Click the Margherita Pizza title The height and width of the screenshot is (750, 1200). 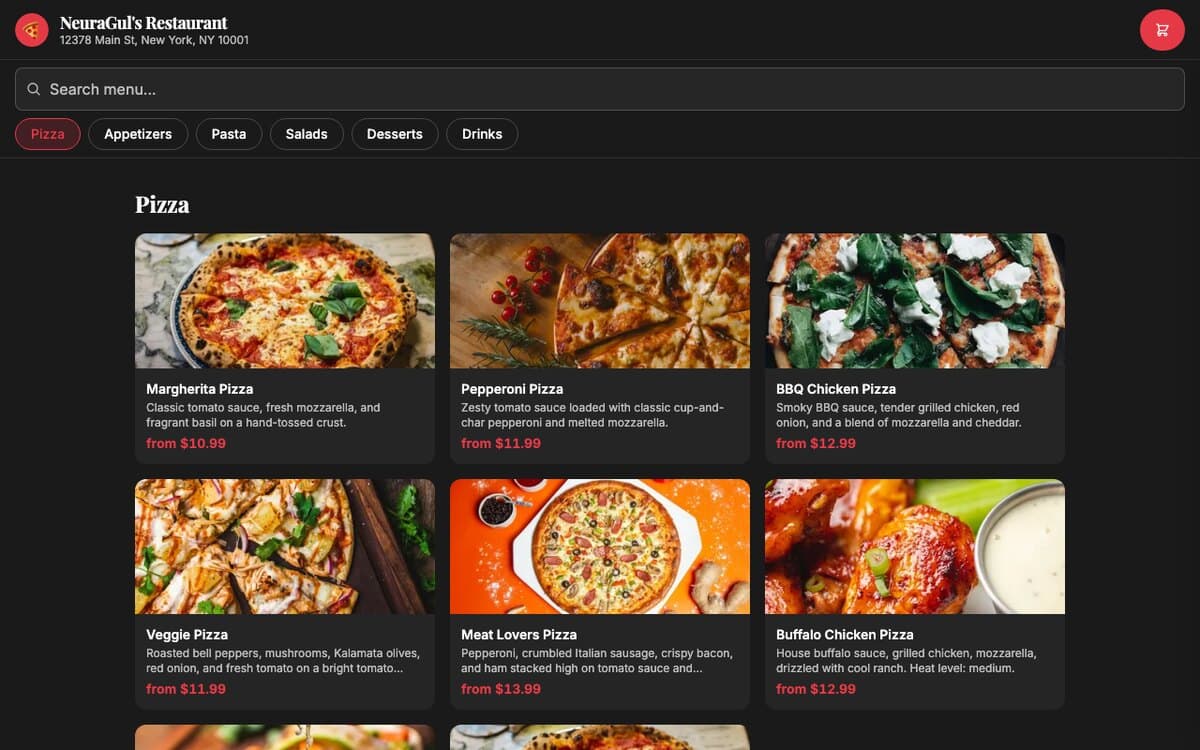pos(200,389)
